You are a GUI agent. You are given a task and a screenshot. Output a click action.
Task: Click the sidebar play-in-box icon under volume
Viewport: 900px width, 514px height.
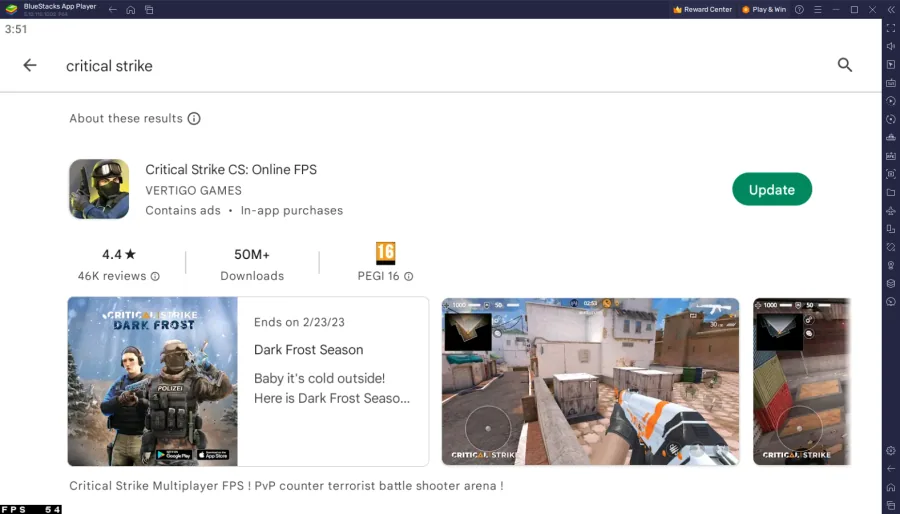pos(891,65)
